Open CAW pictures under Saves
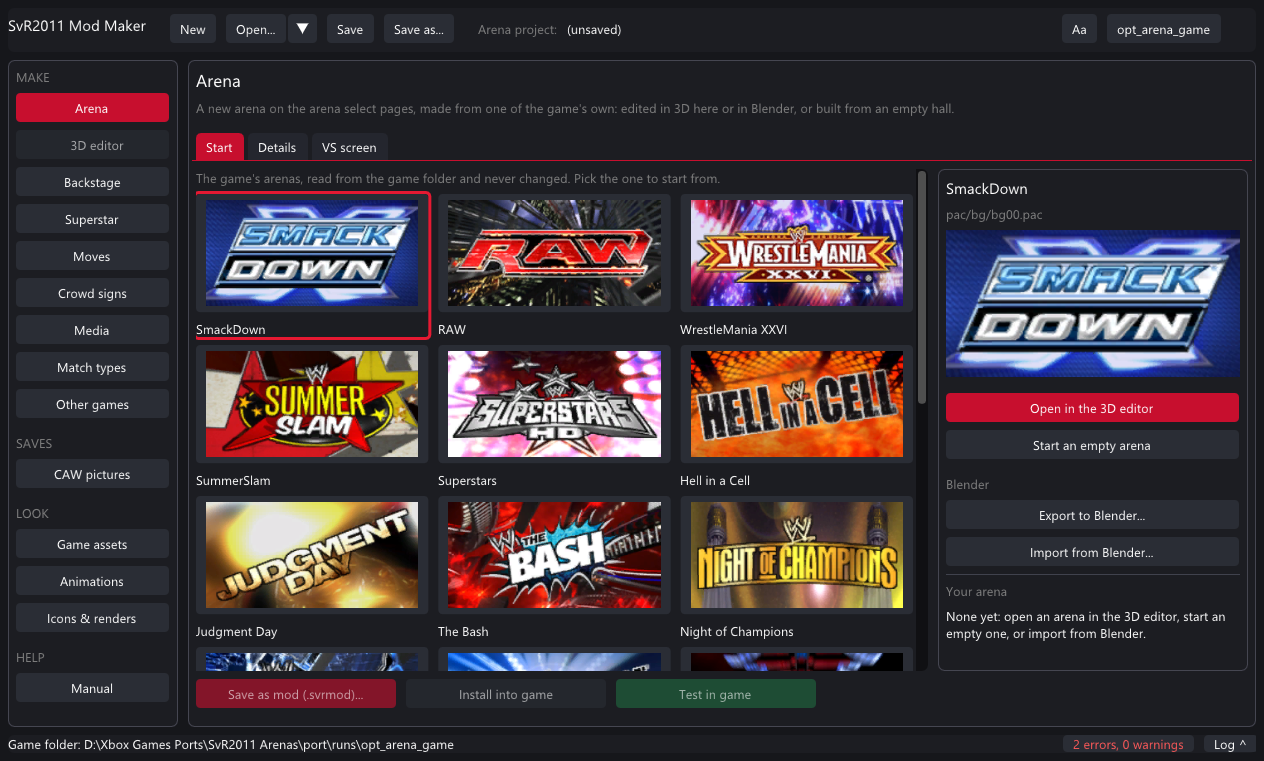The width and height of the screenshot is (1264, 761). pos(92,474)
